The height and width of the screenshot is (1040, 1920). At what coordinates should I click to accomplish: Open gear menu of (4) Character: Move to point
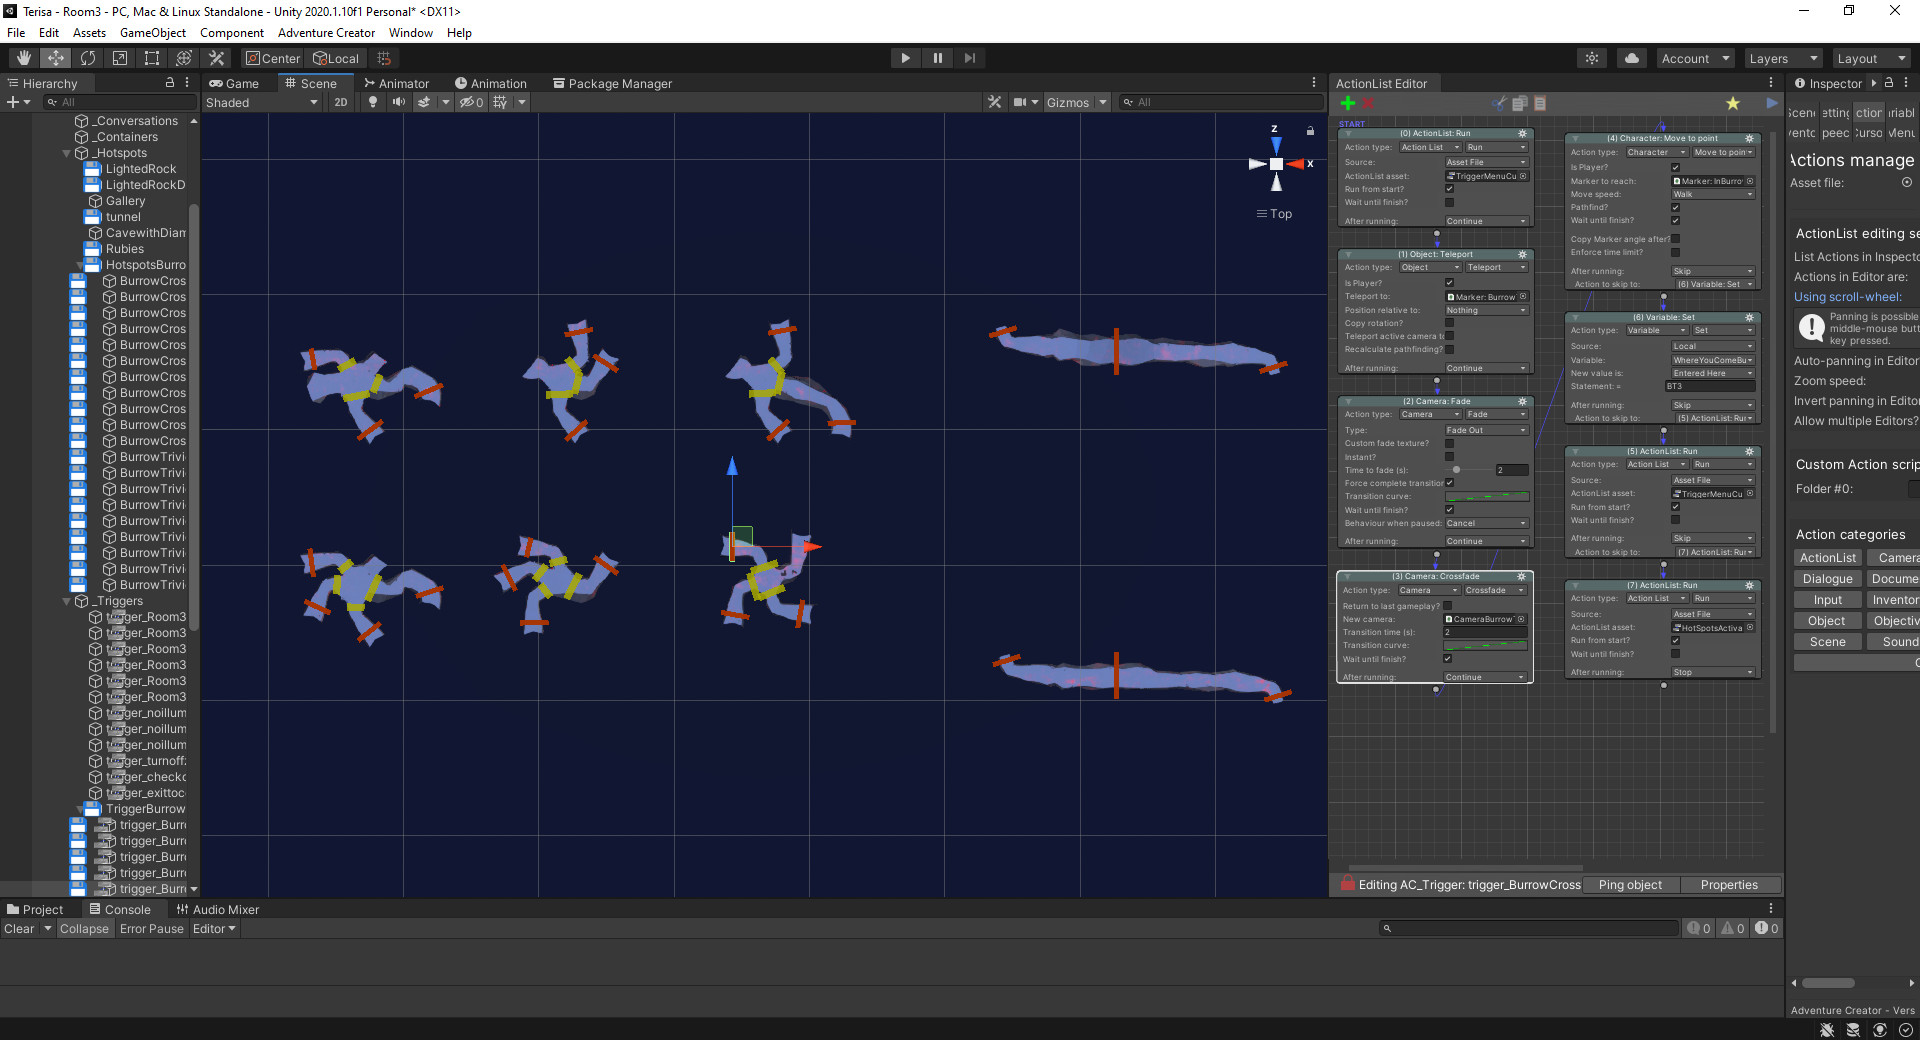[1749, 138]
